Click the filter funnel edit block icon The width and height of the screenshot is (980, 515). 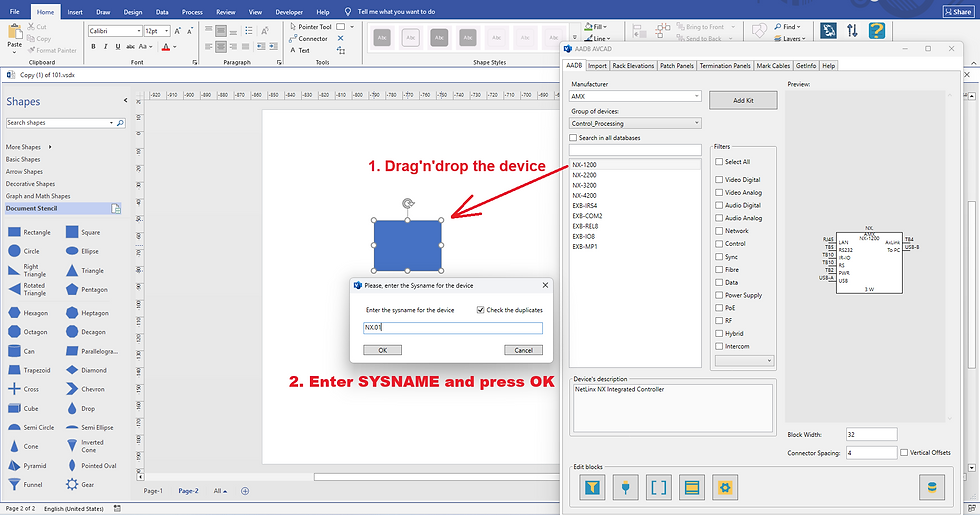tap(592, 488)
